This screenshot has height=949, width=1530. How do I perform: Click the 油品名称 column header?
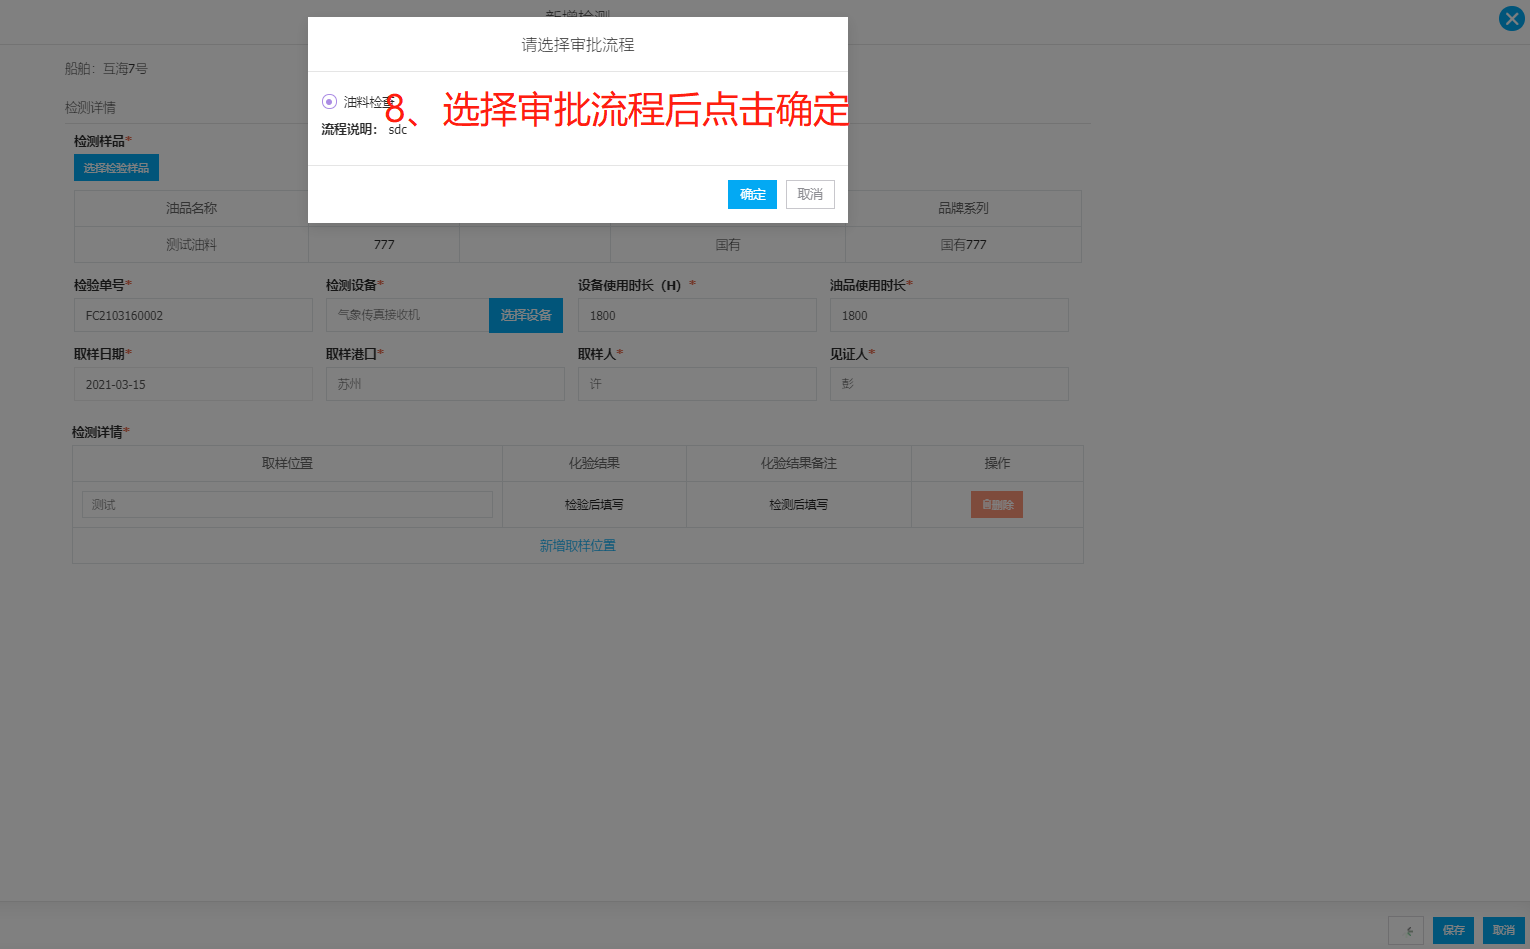[x=191, y=208]
